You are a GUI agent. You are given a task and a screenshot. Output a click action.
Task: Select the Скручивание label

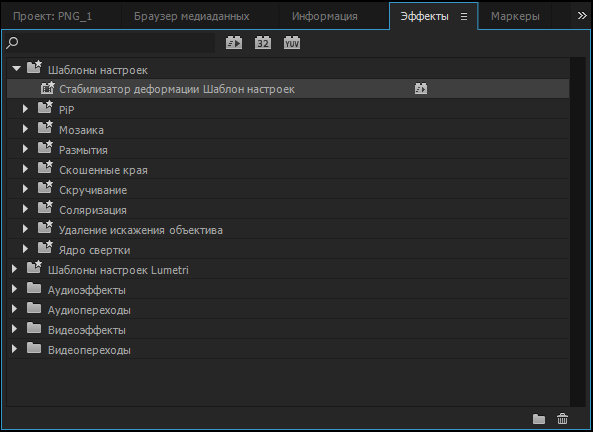click(x=93, y=190)
